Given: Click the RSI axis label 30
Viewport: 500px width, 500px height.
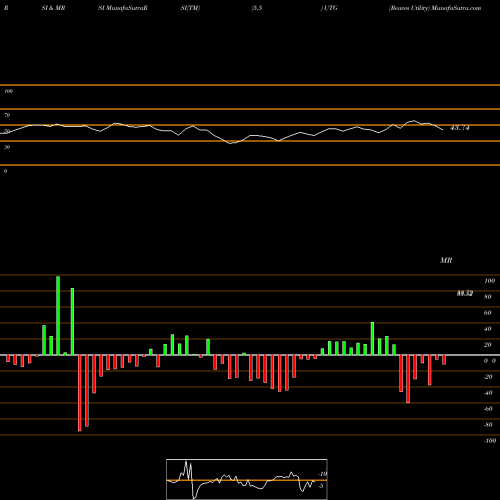Looking at the screenshot, I should coord(7,147).
